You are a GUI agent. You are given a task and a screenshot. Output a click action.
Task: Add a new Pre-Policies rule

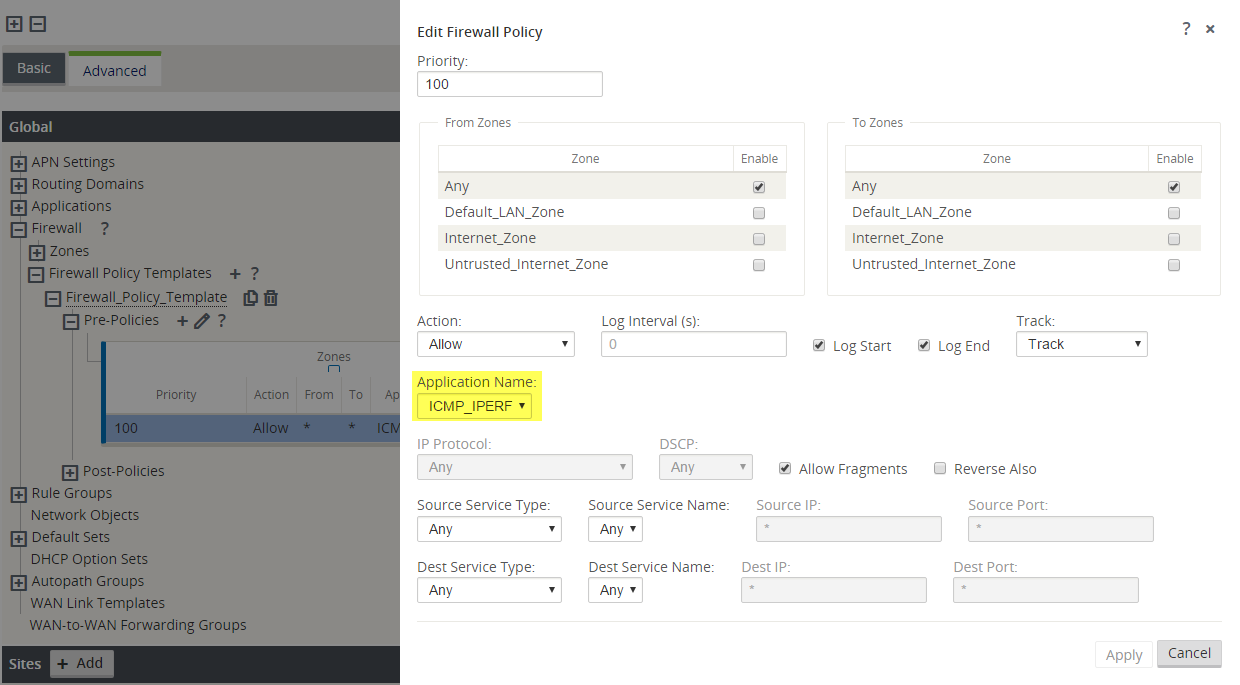click(182, 321)
